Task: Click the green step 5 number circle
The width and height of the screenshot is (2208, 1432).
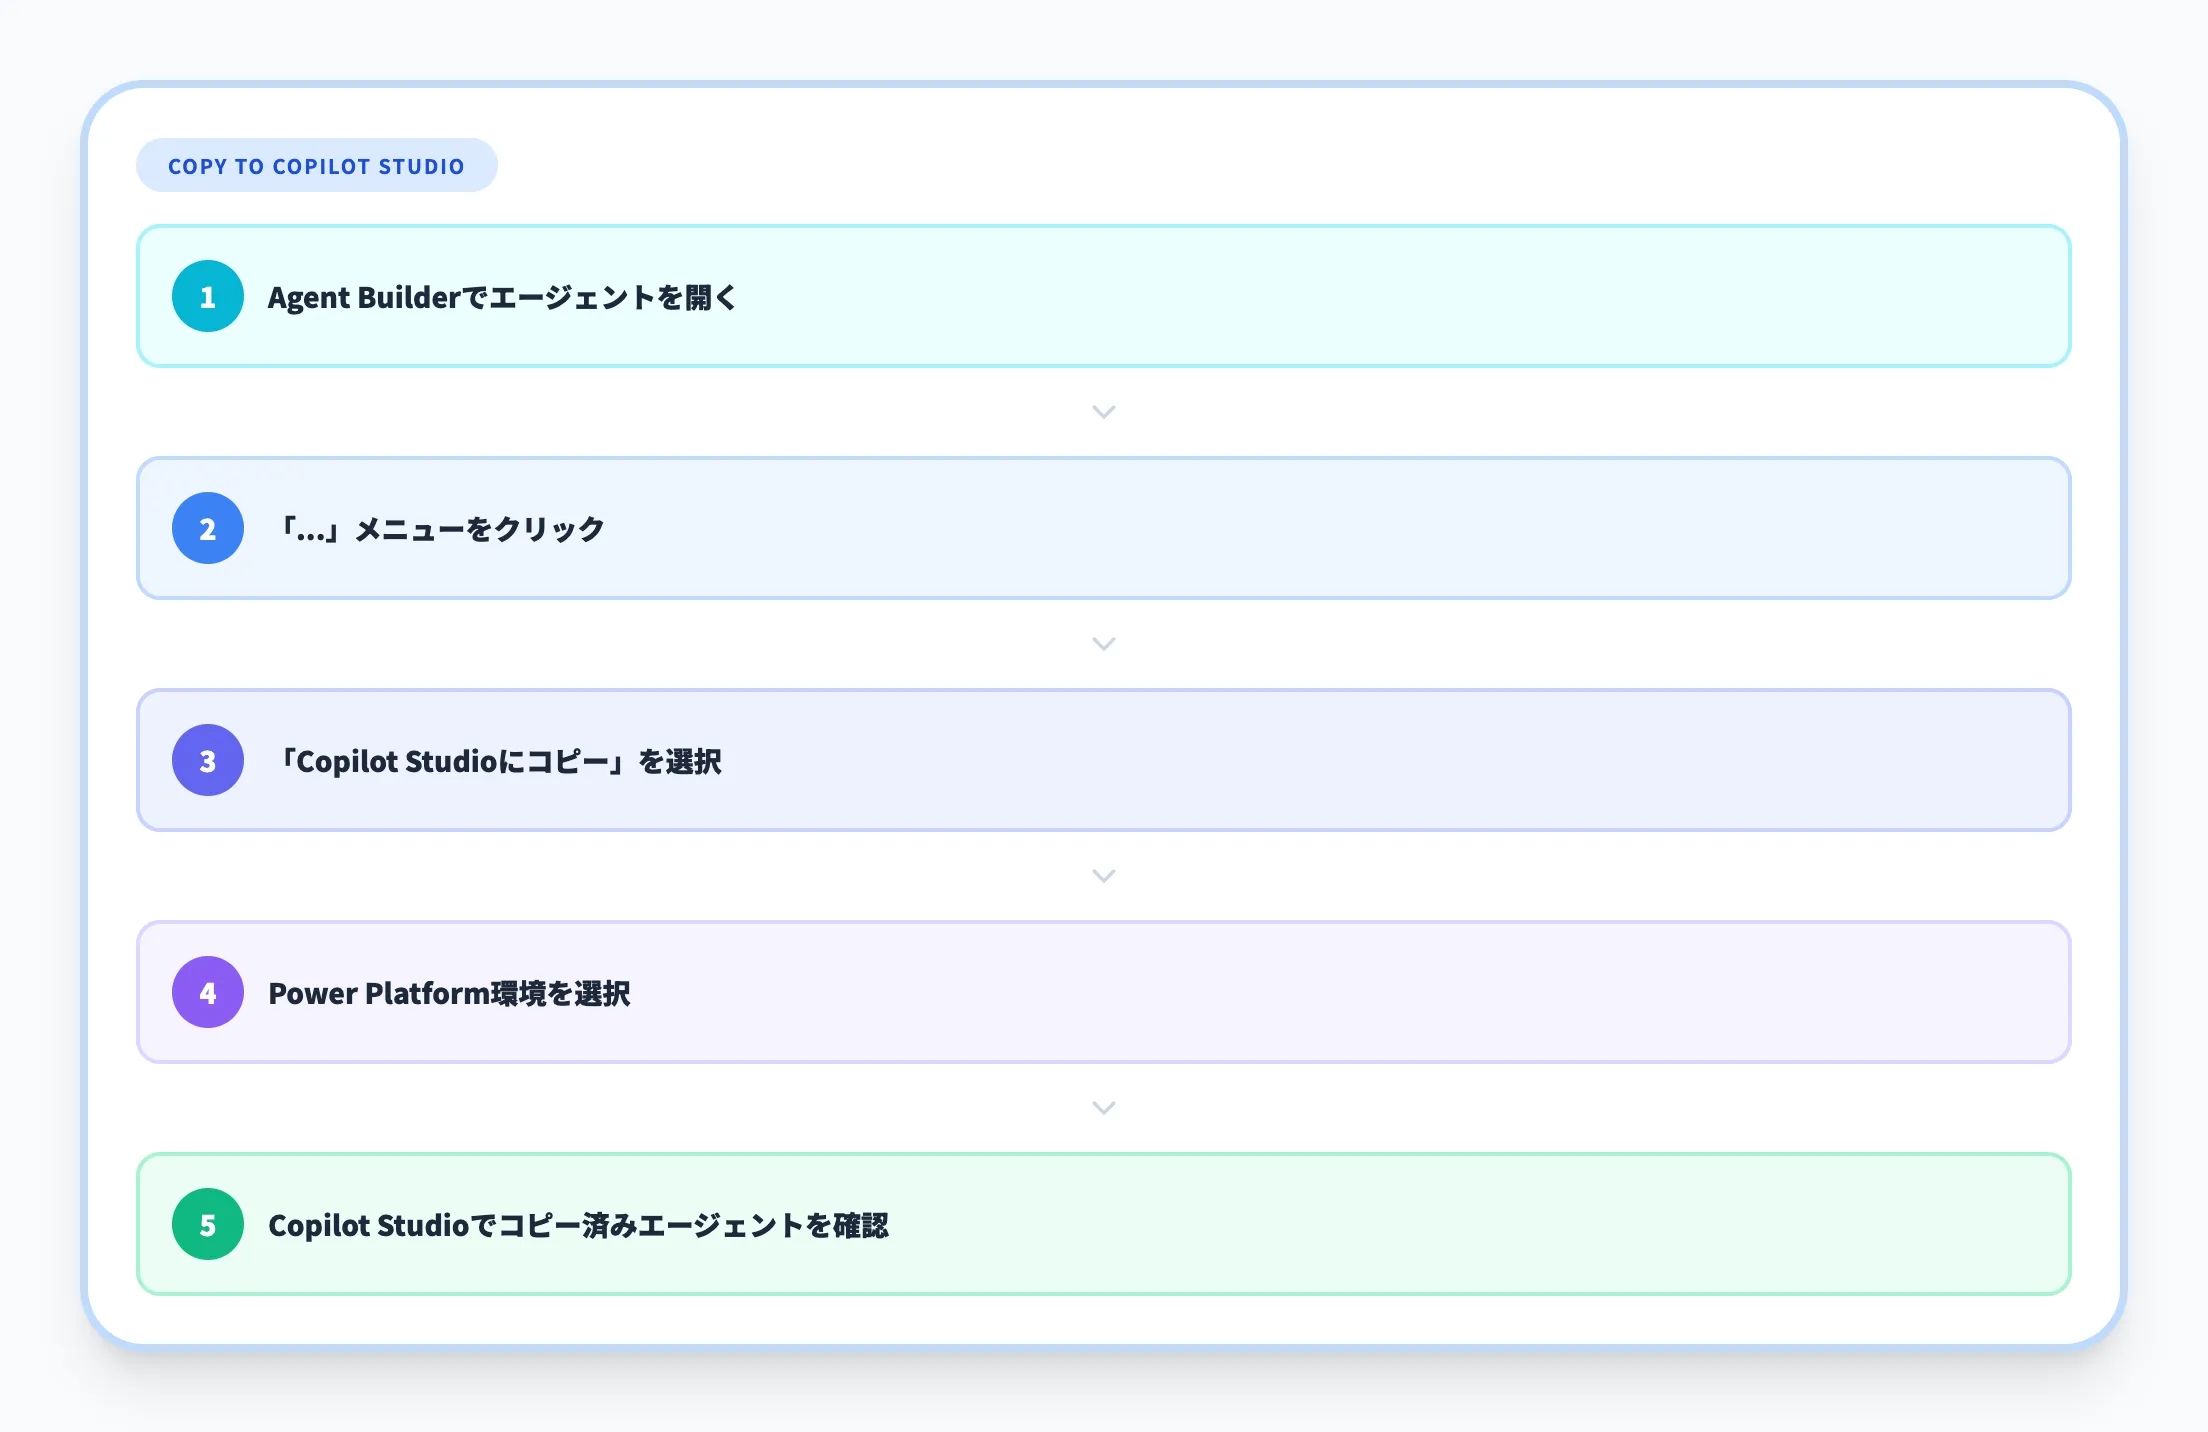Action: [208, 1224]
